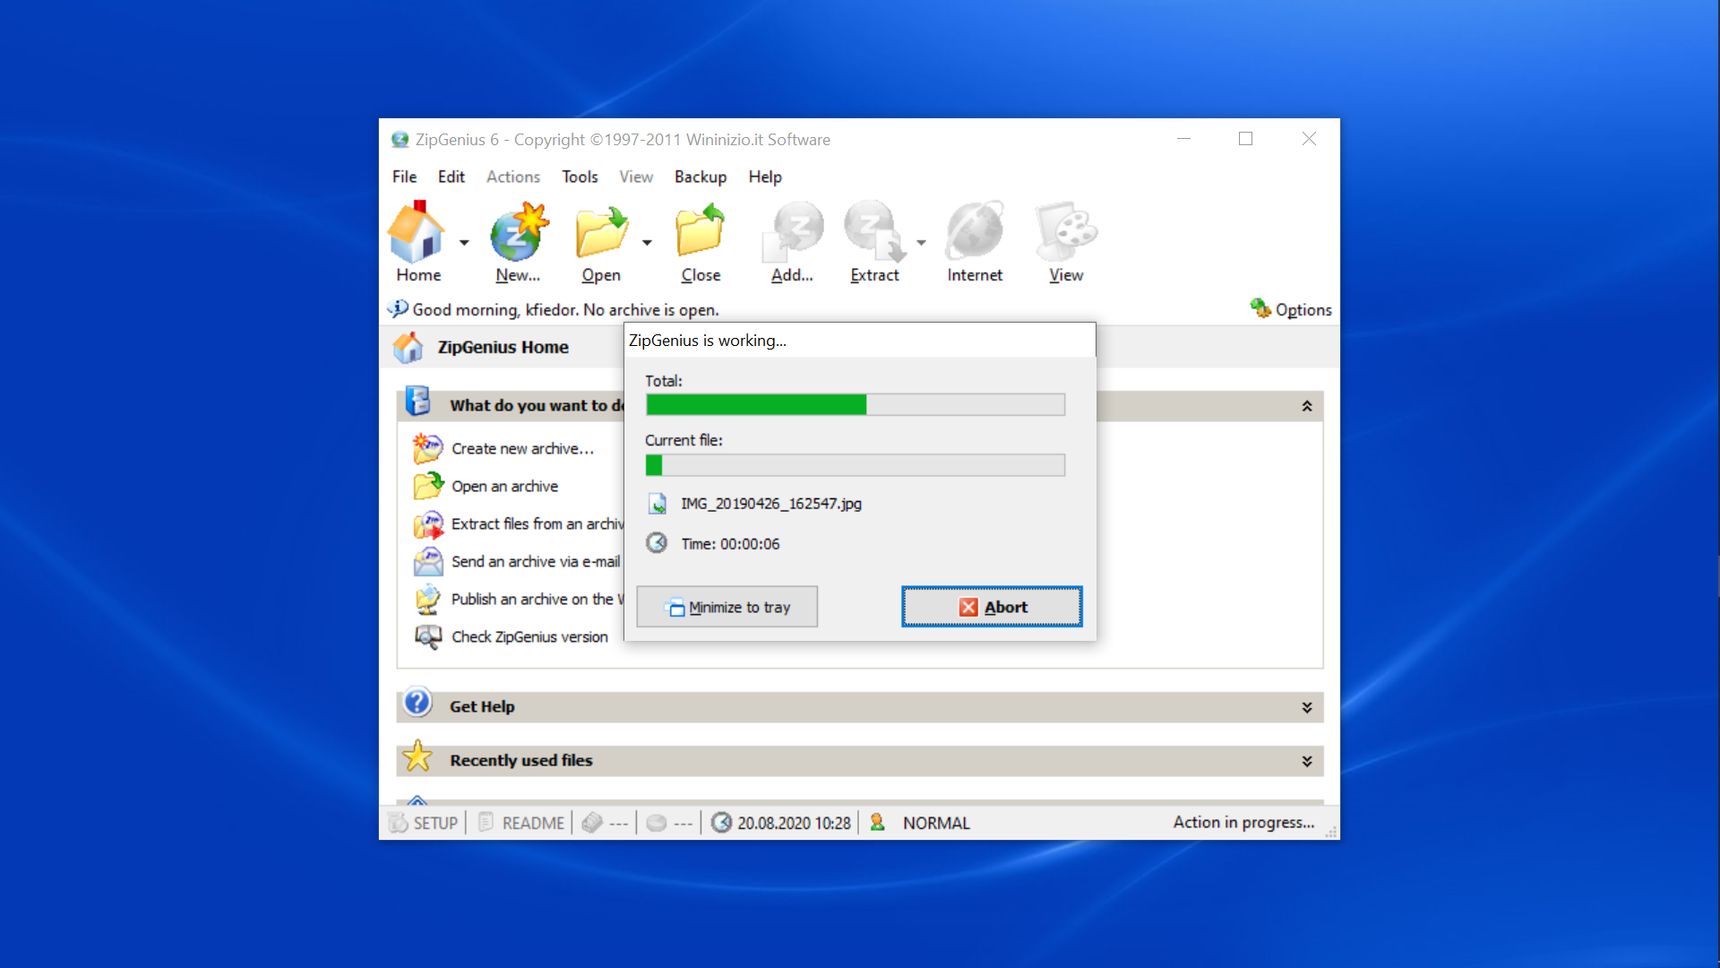1720x968 pixels.
Task: Click the Add files toolbar icon
Action: point(793,232)
